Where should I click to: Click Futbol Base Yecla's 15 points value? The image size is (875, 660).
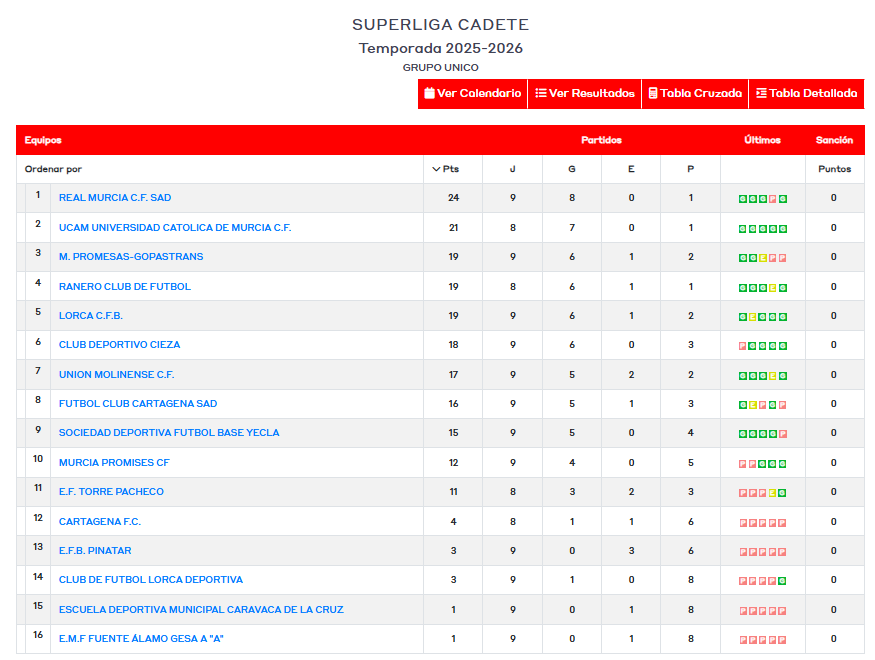tap(453, 433)
